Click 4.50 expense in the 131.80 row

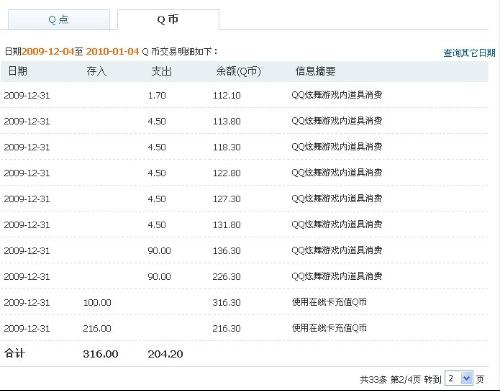(157, 225)
